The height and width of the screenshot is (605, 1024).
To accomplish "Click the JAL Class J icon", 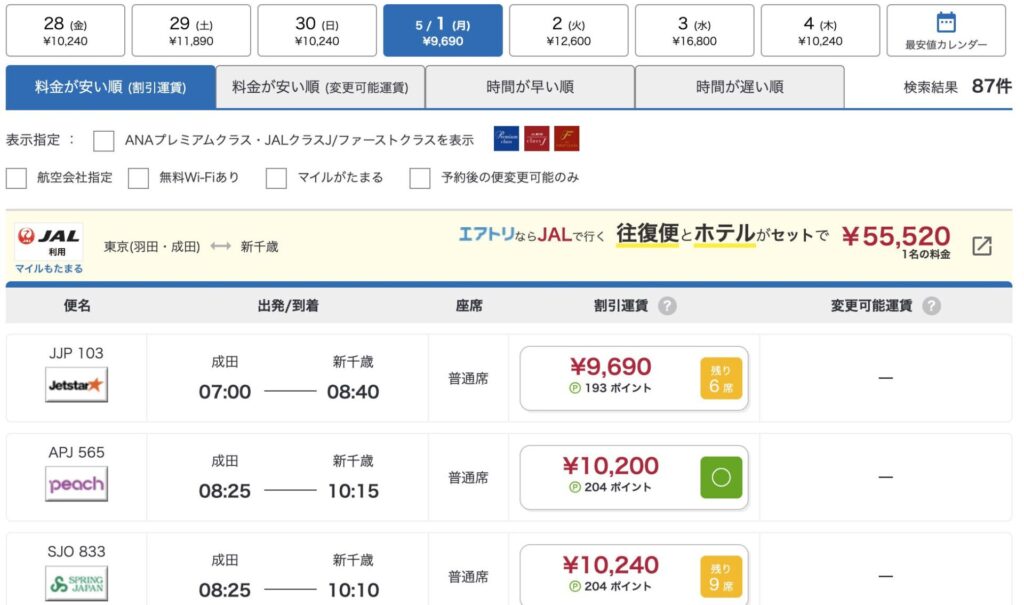I will [537, 139].
